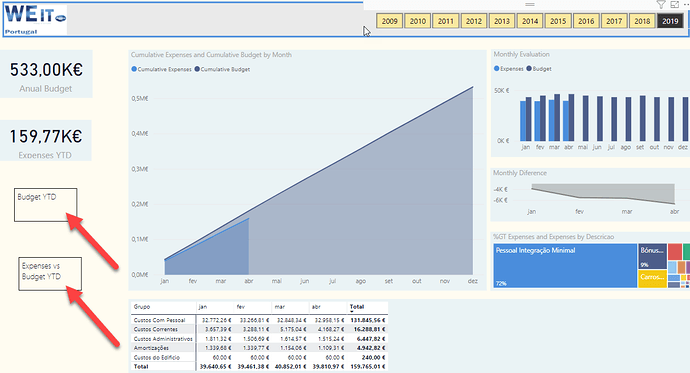
Task: Click the Budget legend marker in Monthly Evaluation
Action: coord(529,69)
